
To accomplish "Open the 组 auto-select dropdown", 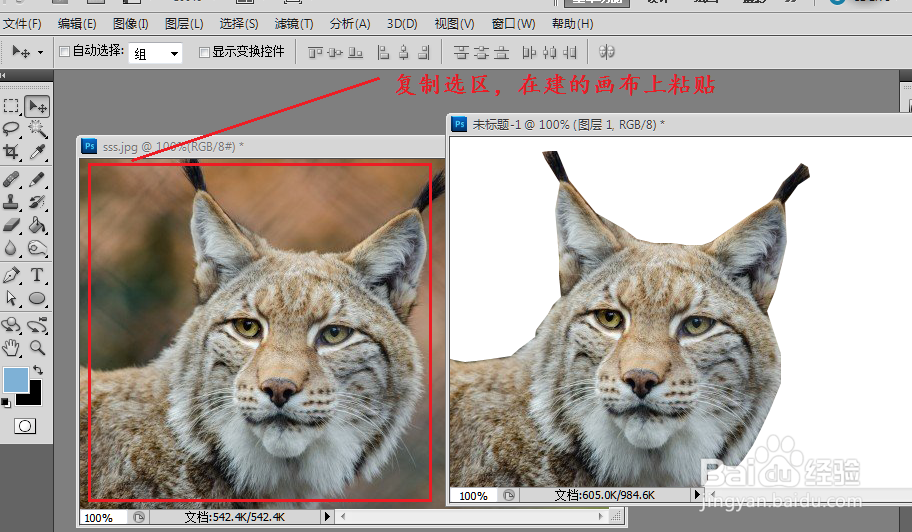I will (x=155, y=53).
